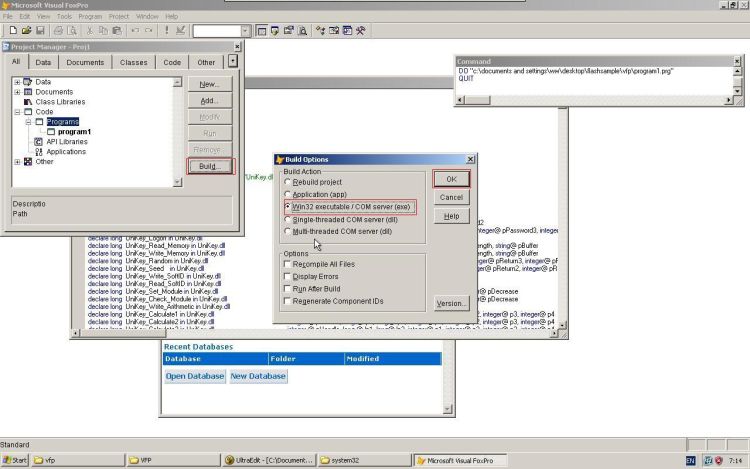The width and height of the screenshot is (750, 469).
Task: Select Win32 executable / COM server radio
Action: 287,207
